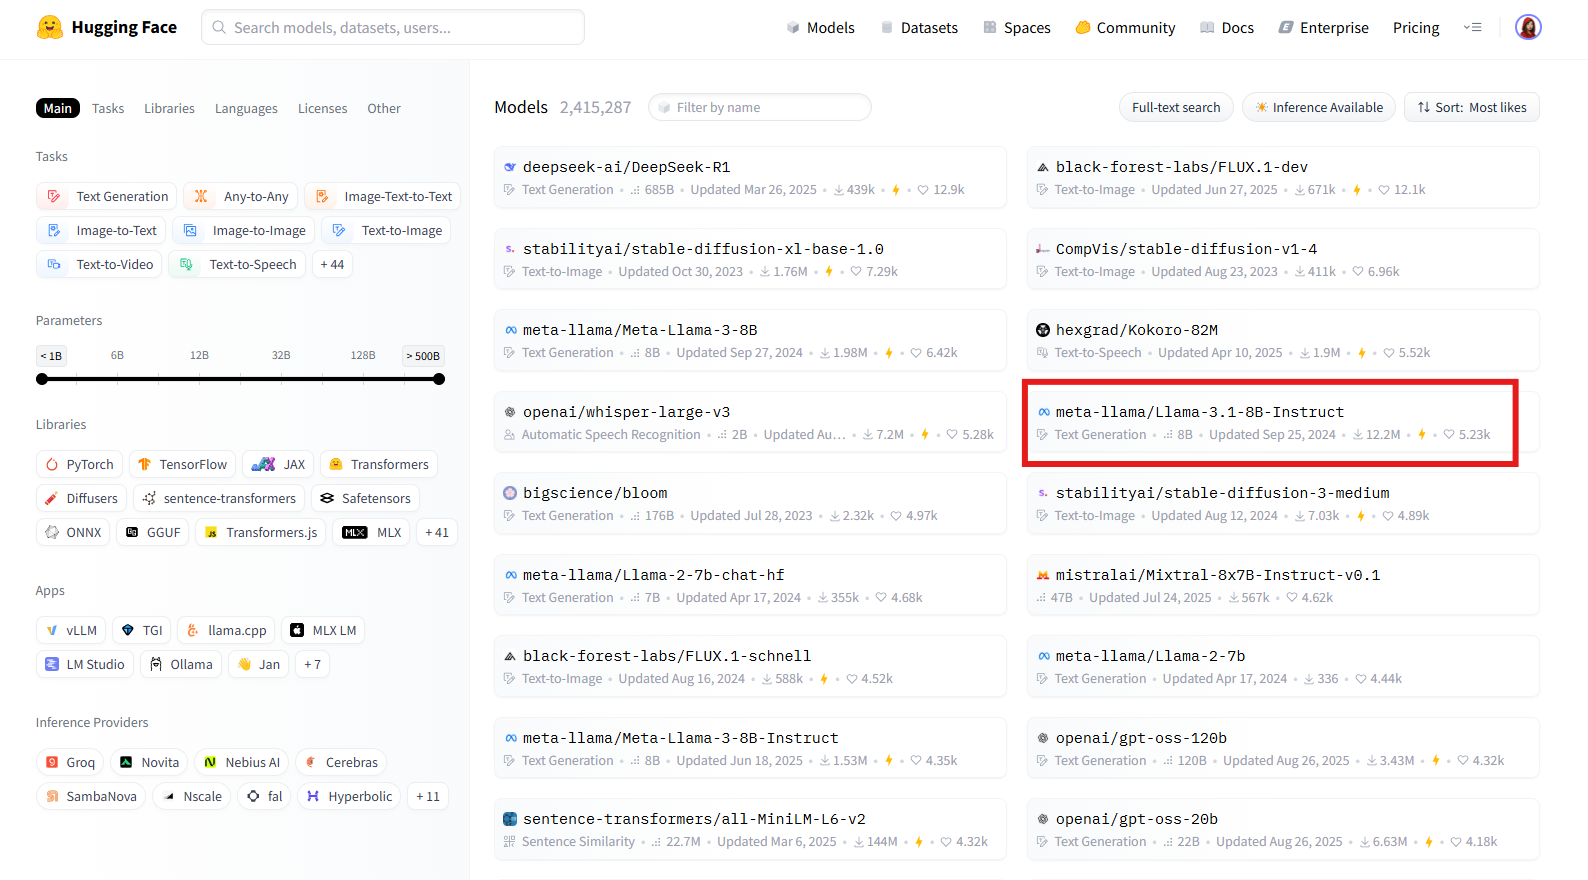This screenshot has height=880, width=1588.
Task: Filter by Image-Text-to-Text task
Action: pyautogui.click(x=383, y=196)
